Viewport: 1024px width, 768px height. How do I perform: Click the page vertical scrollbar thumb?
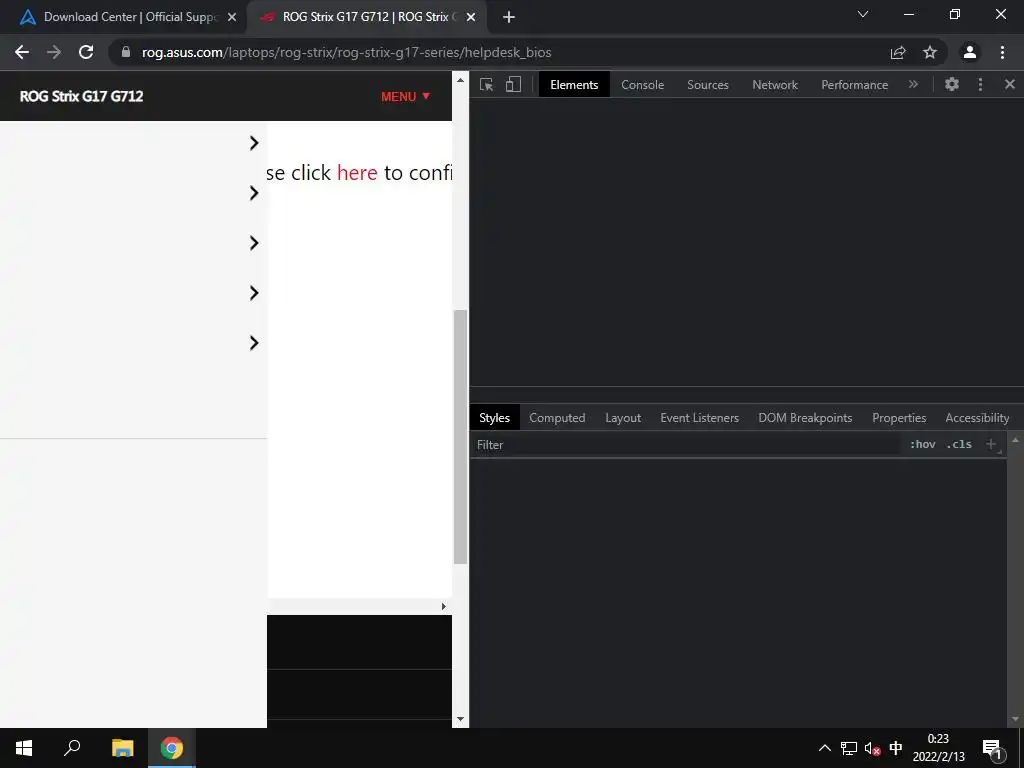point(460,436)
